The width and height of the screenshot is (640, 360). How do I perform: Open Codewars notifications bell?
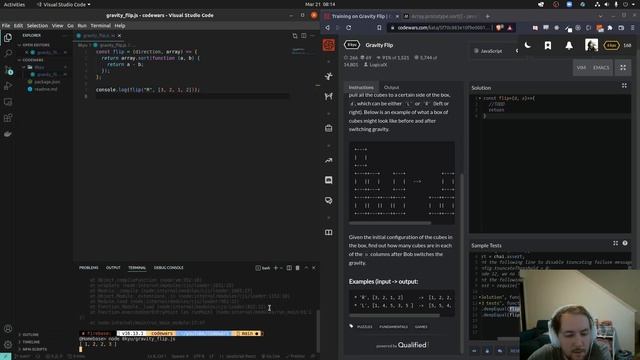[569, 45]
